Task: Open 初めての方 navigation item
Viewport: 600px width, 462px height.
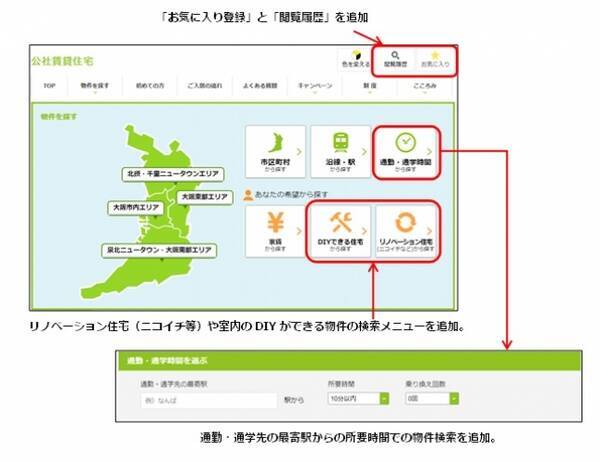Action: (150, 86)
